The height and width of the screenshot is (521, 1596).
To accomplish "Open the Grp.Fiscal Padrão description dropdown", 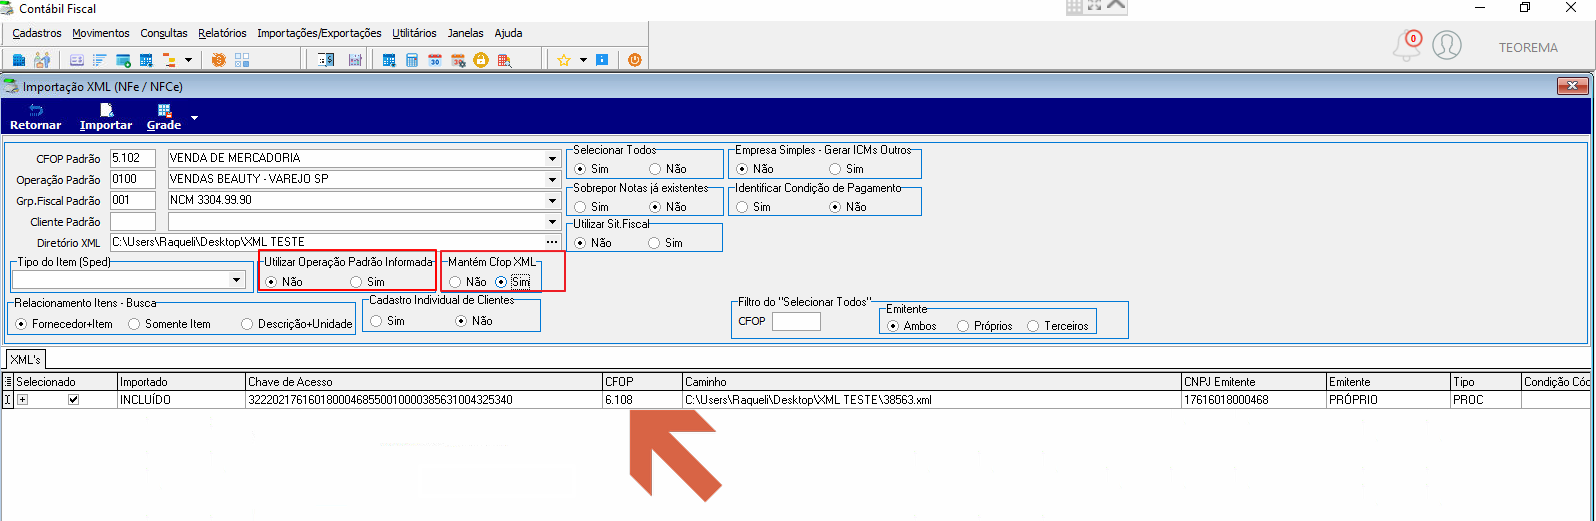I will tap(553, 200).
